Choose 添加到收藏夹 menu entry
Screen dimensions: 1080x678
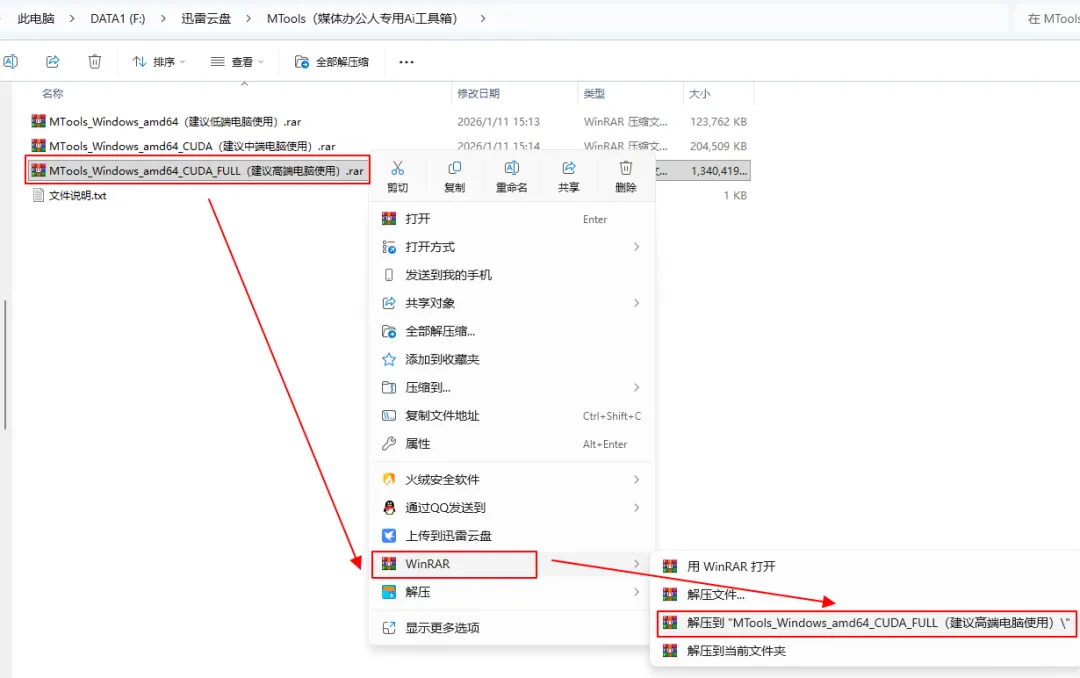[x=512, y=360]
